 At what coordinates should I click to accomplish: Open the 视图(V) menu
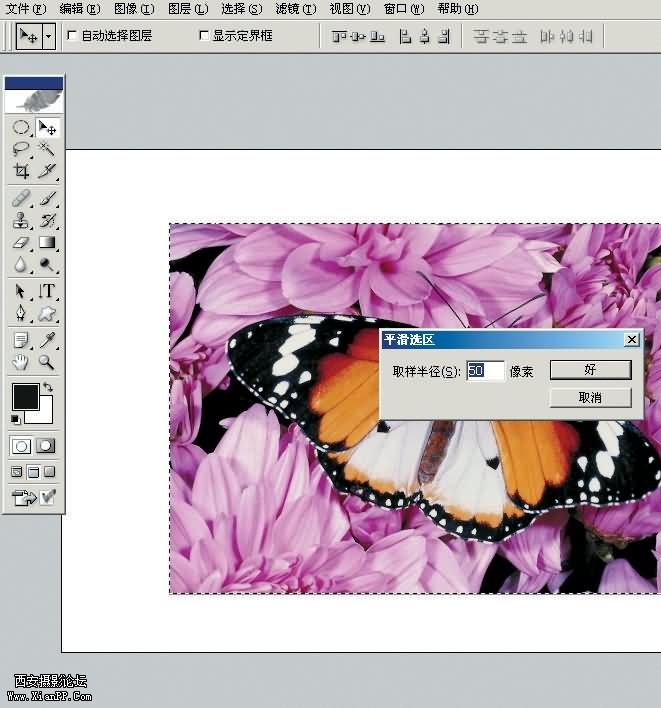[350, 9]
